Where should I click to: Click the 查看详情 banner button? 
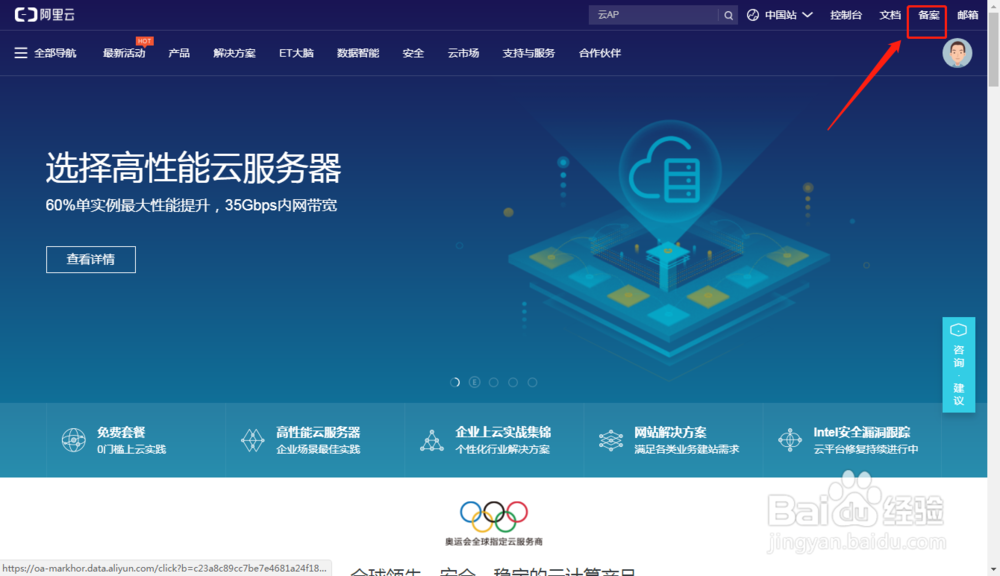(x=91, y=260)
